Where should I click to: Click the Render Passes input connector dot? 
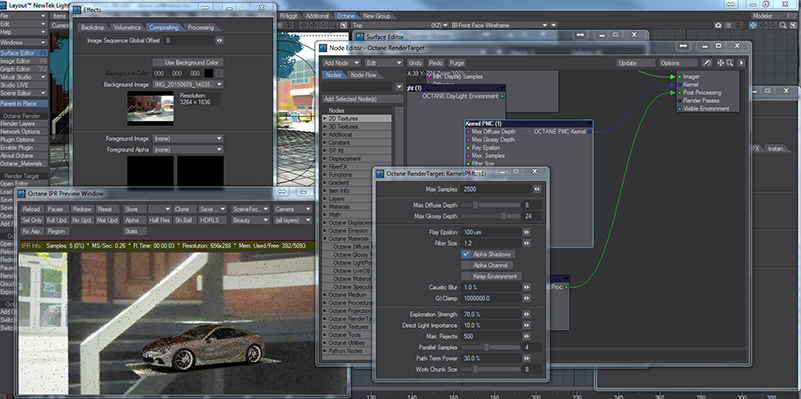click(679, 101)
